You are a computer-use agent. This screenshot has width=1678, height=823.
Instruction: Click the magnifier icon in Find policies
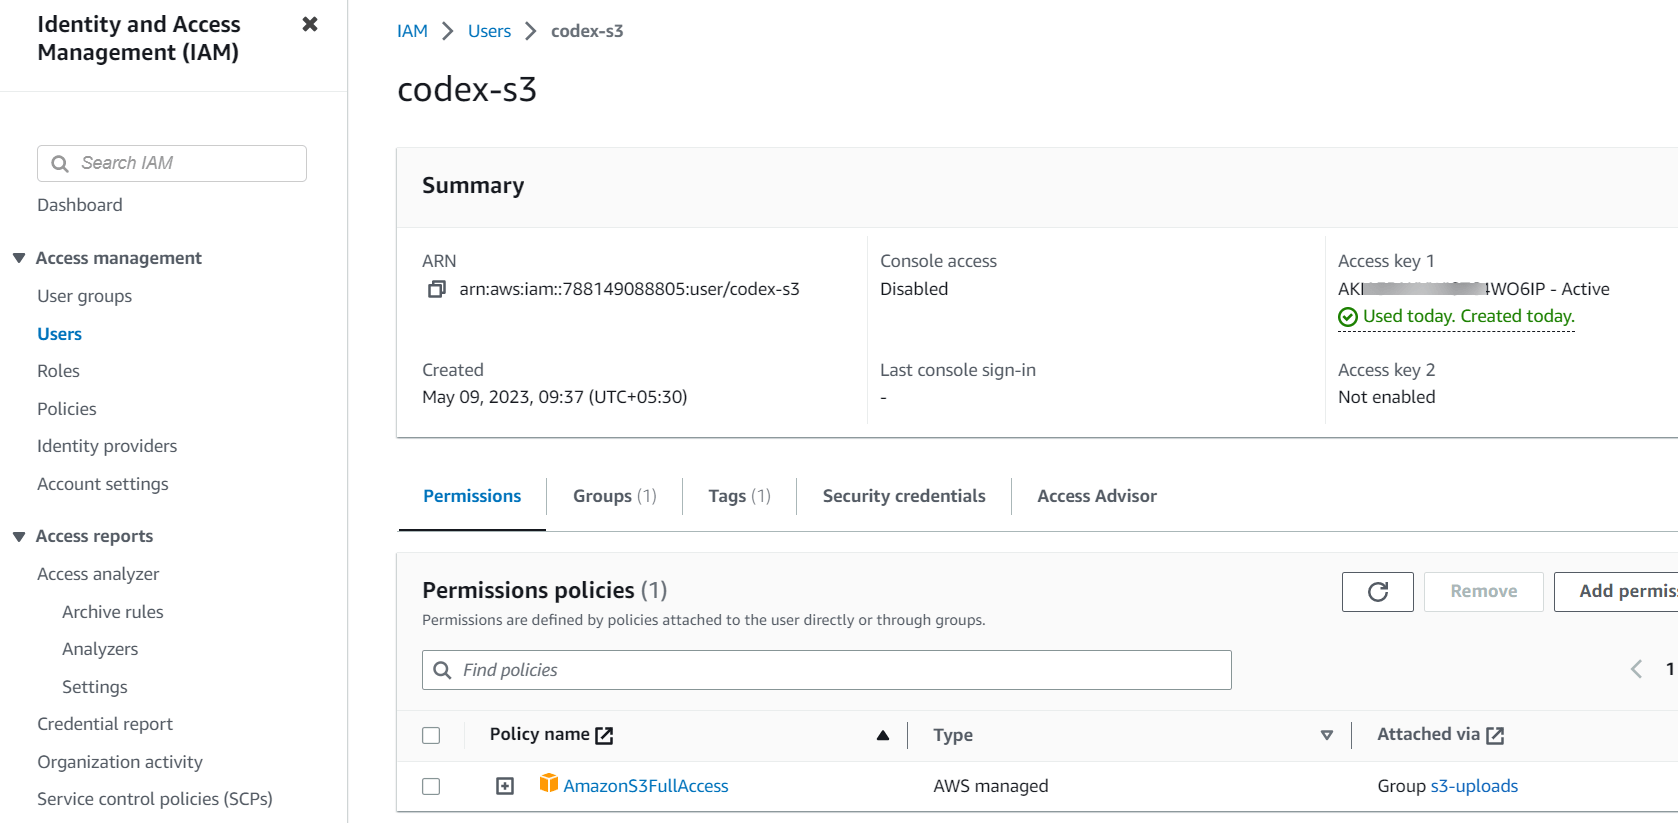pyautogui.click(x=442, y=670)
